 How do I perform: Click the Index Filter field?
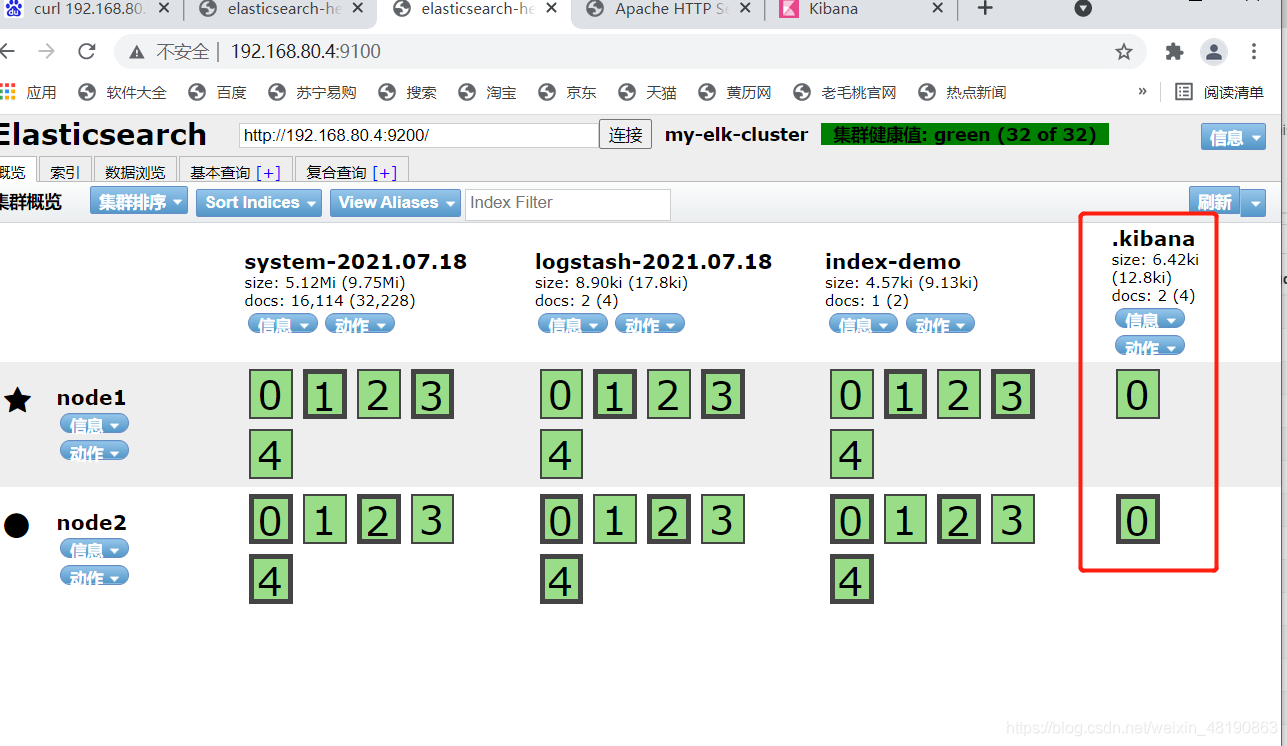568,203
